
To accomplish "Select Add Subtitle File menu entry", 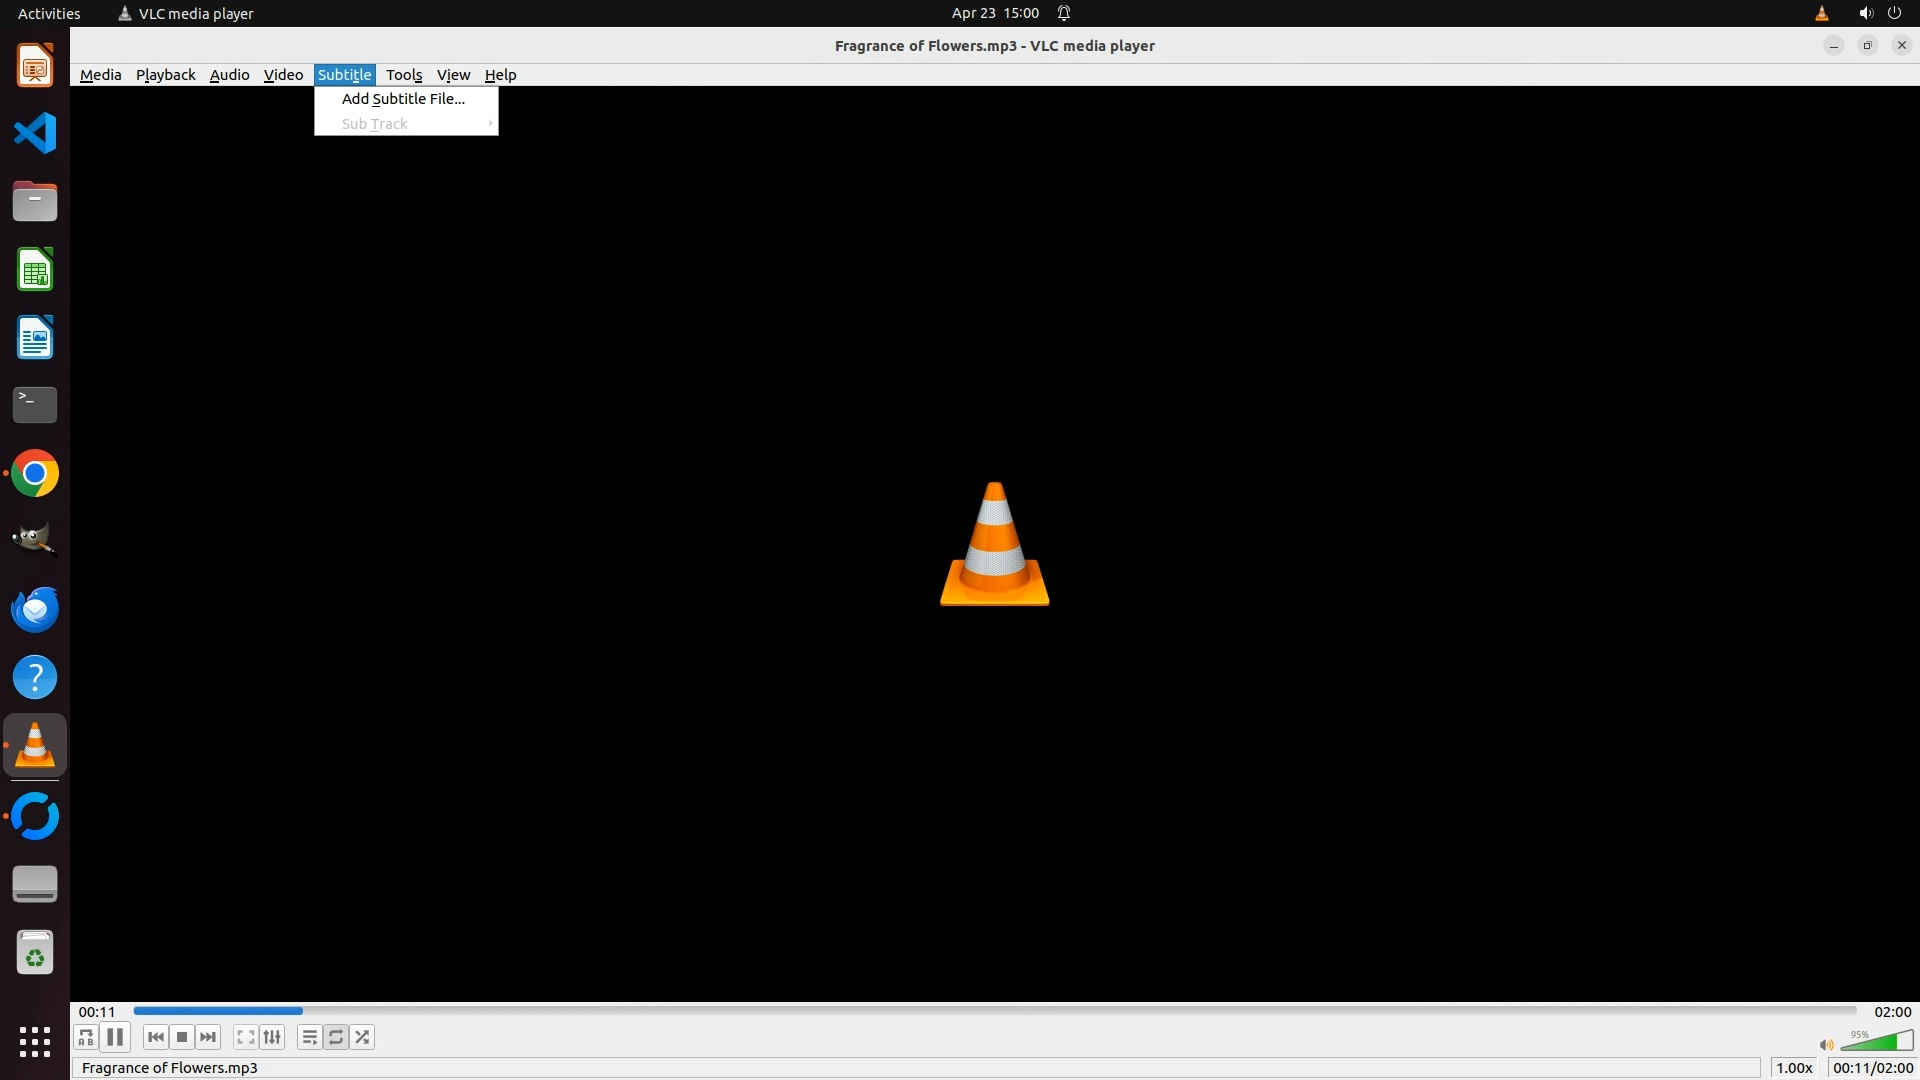I will coord(403,99).
